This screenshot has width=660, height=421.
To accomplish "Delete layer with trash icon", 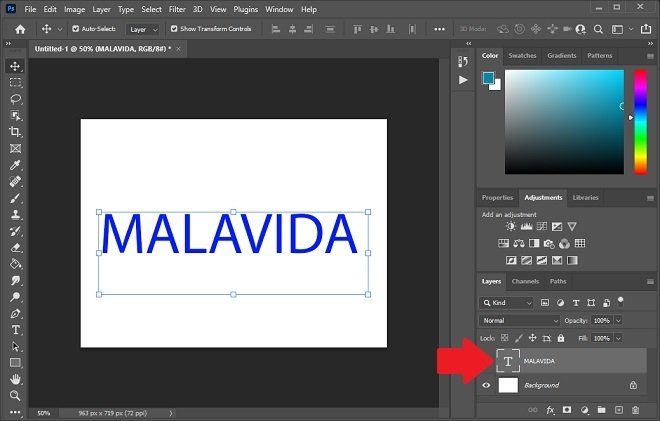I will 636,410.
